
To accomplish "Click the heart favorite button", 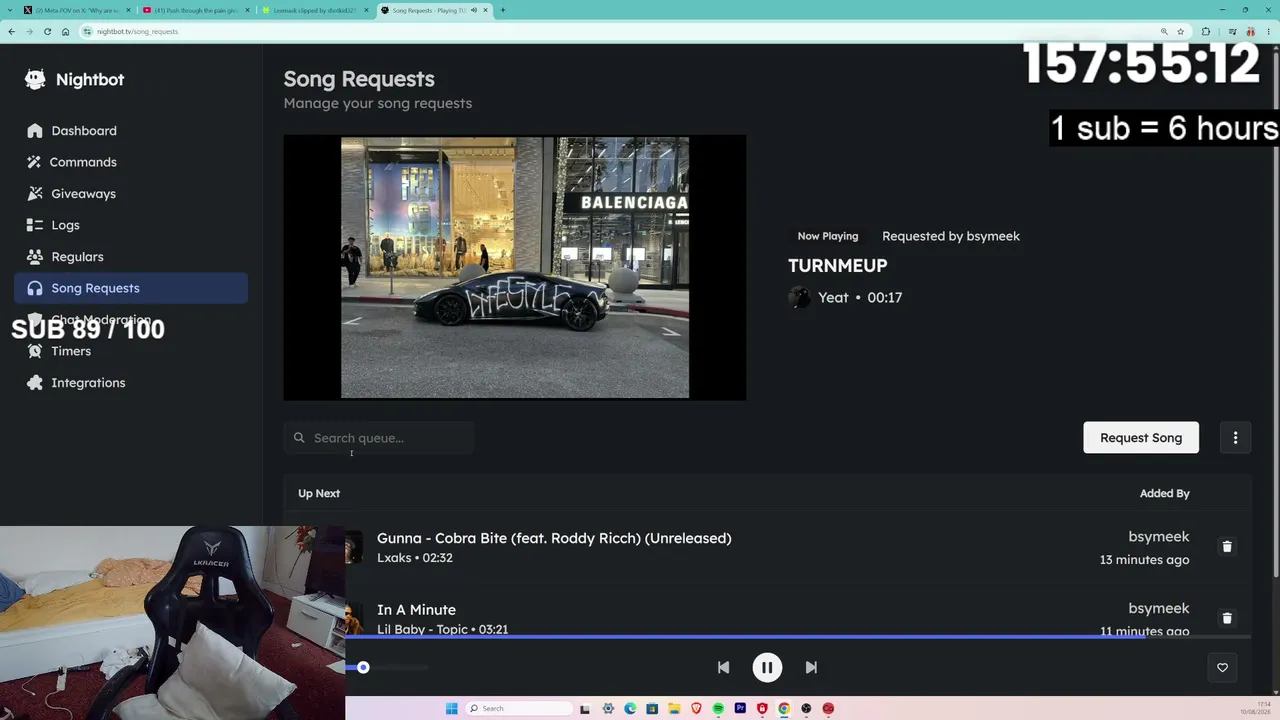I will click(1222, 667).
